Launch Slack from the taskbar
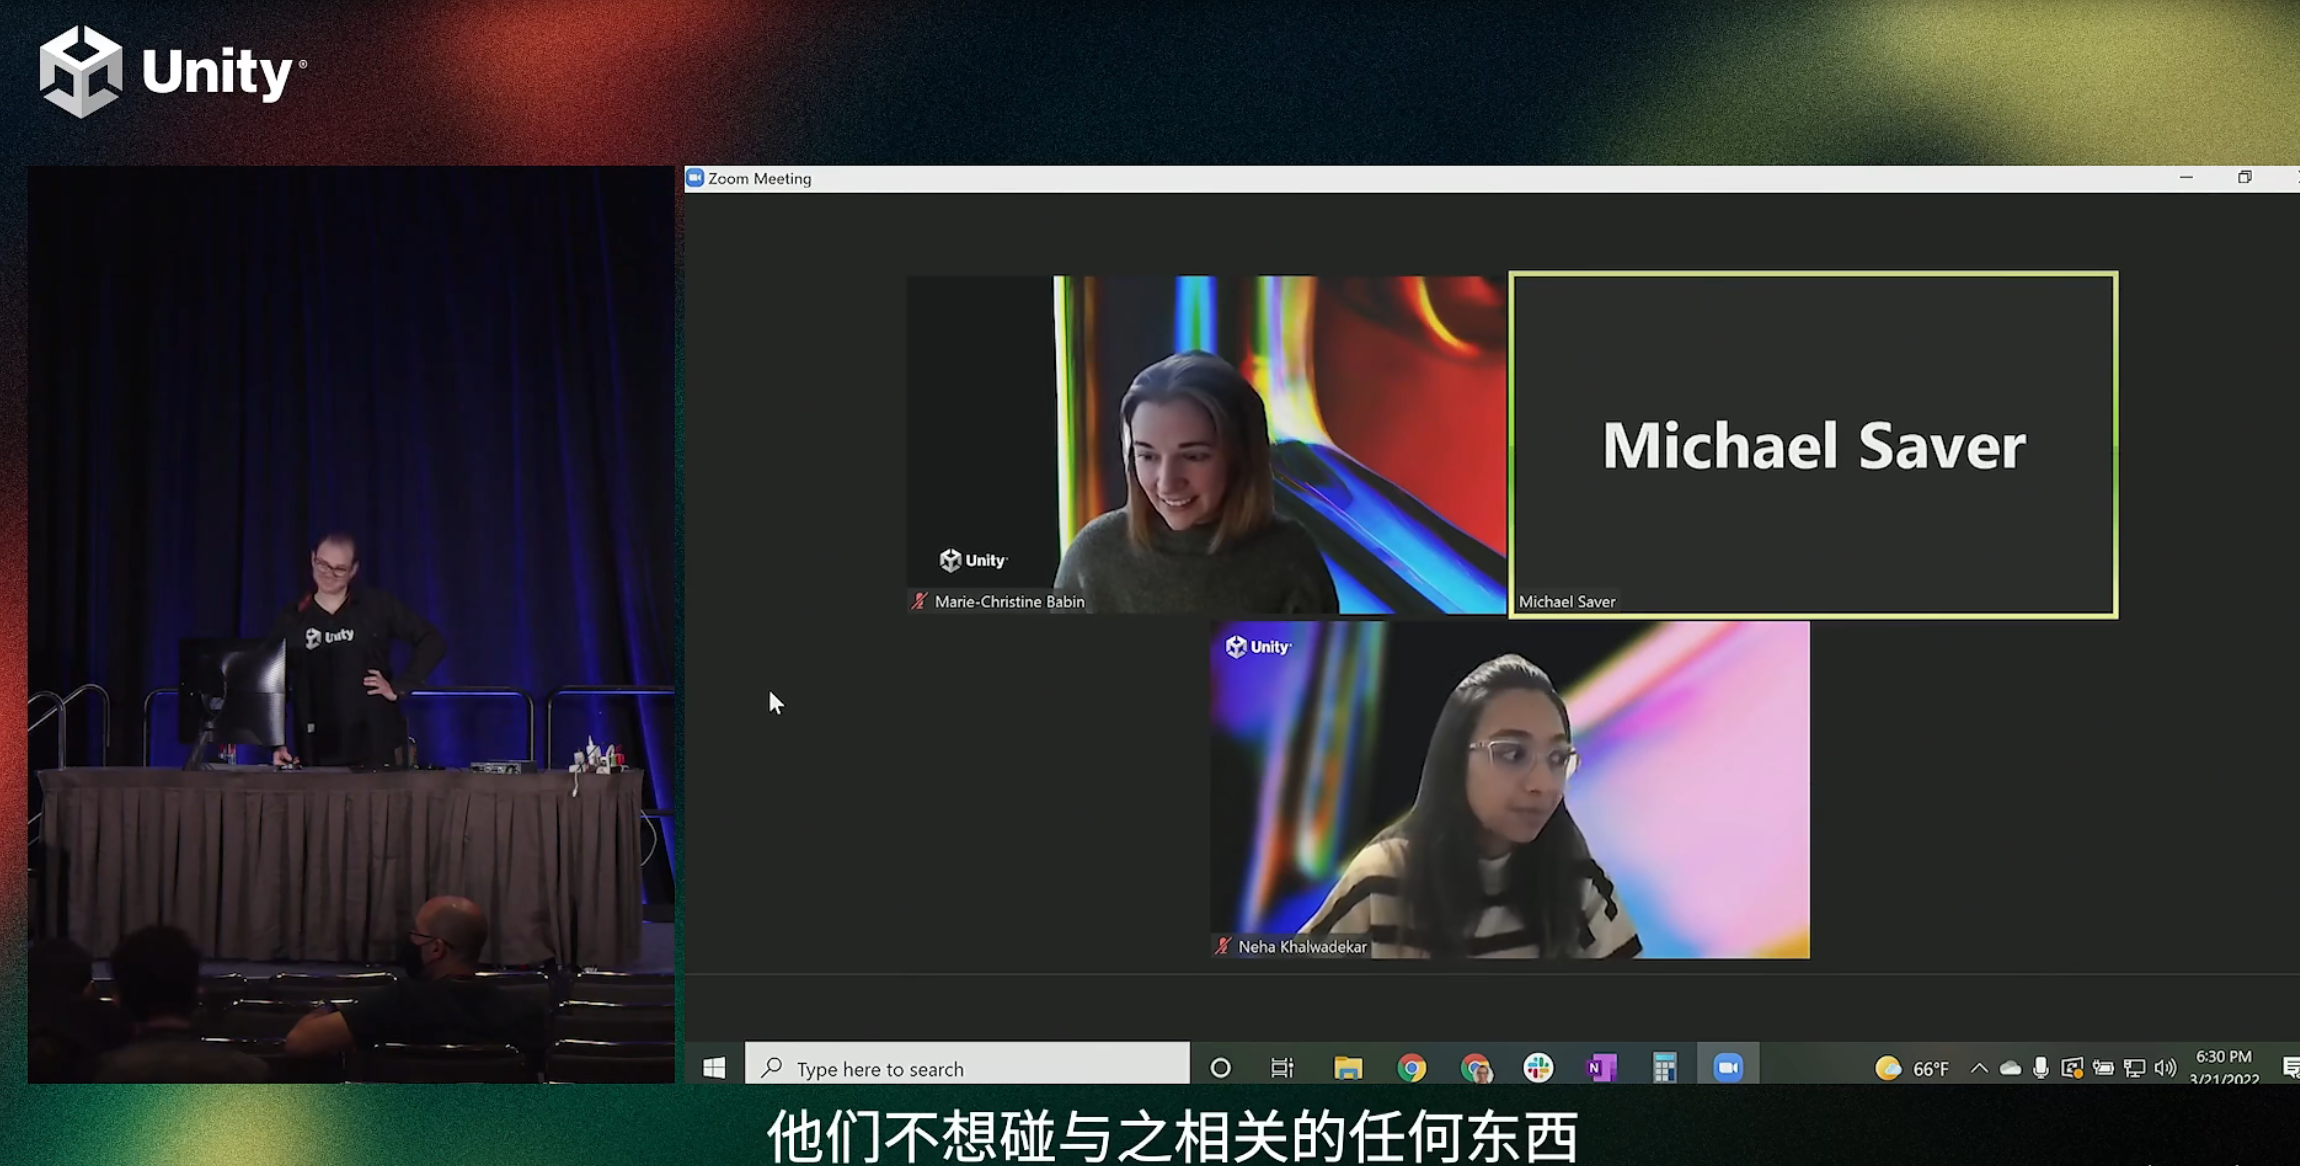The width and height of the screenshot is (2300, 1166). [1538, 1068]
